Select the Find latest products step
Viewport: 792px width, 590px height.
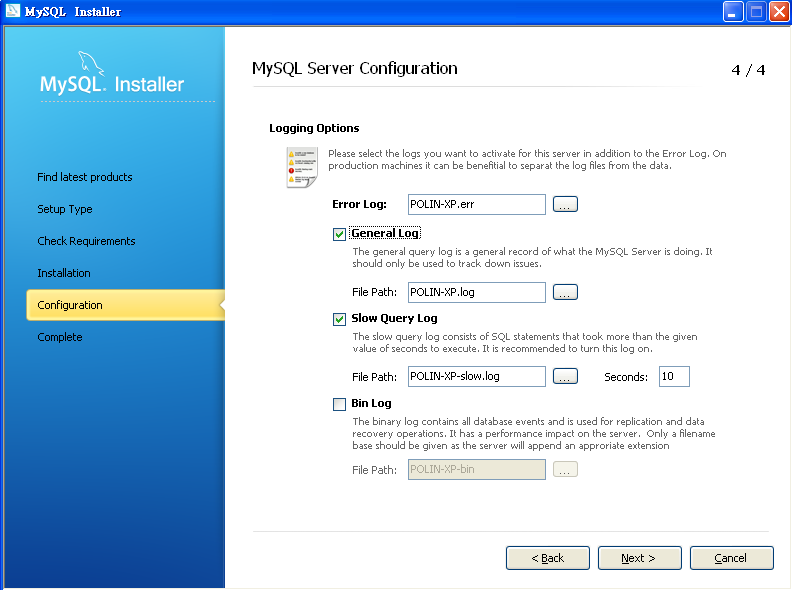tap(85, 177)
